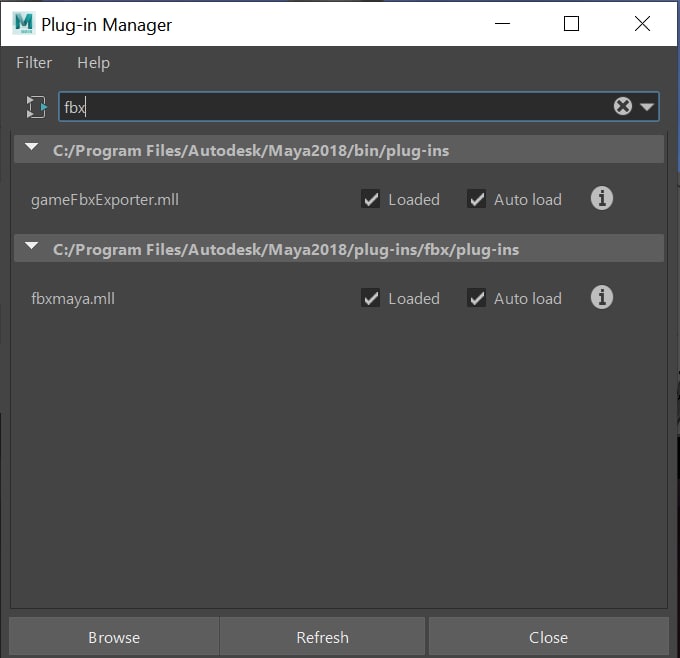Close the window with title bar X
This screenshot has height=658, width=680.
642,23
